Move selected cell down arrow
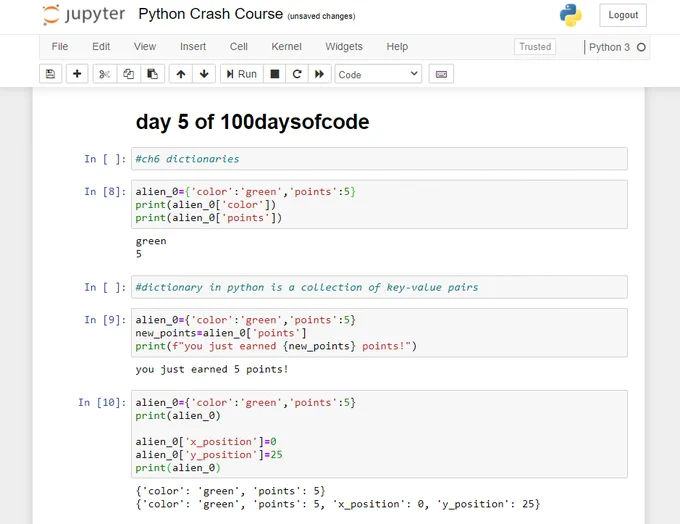 pos(204,74)
